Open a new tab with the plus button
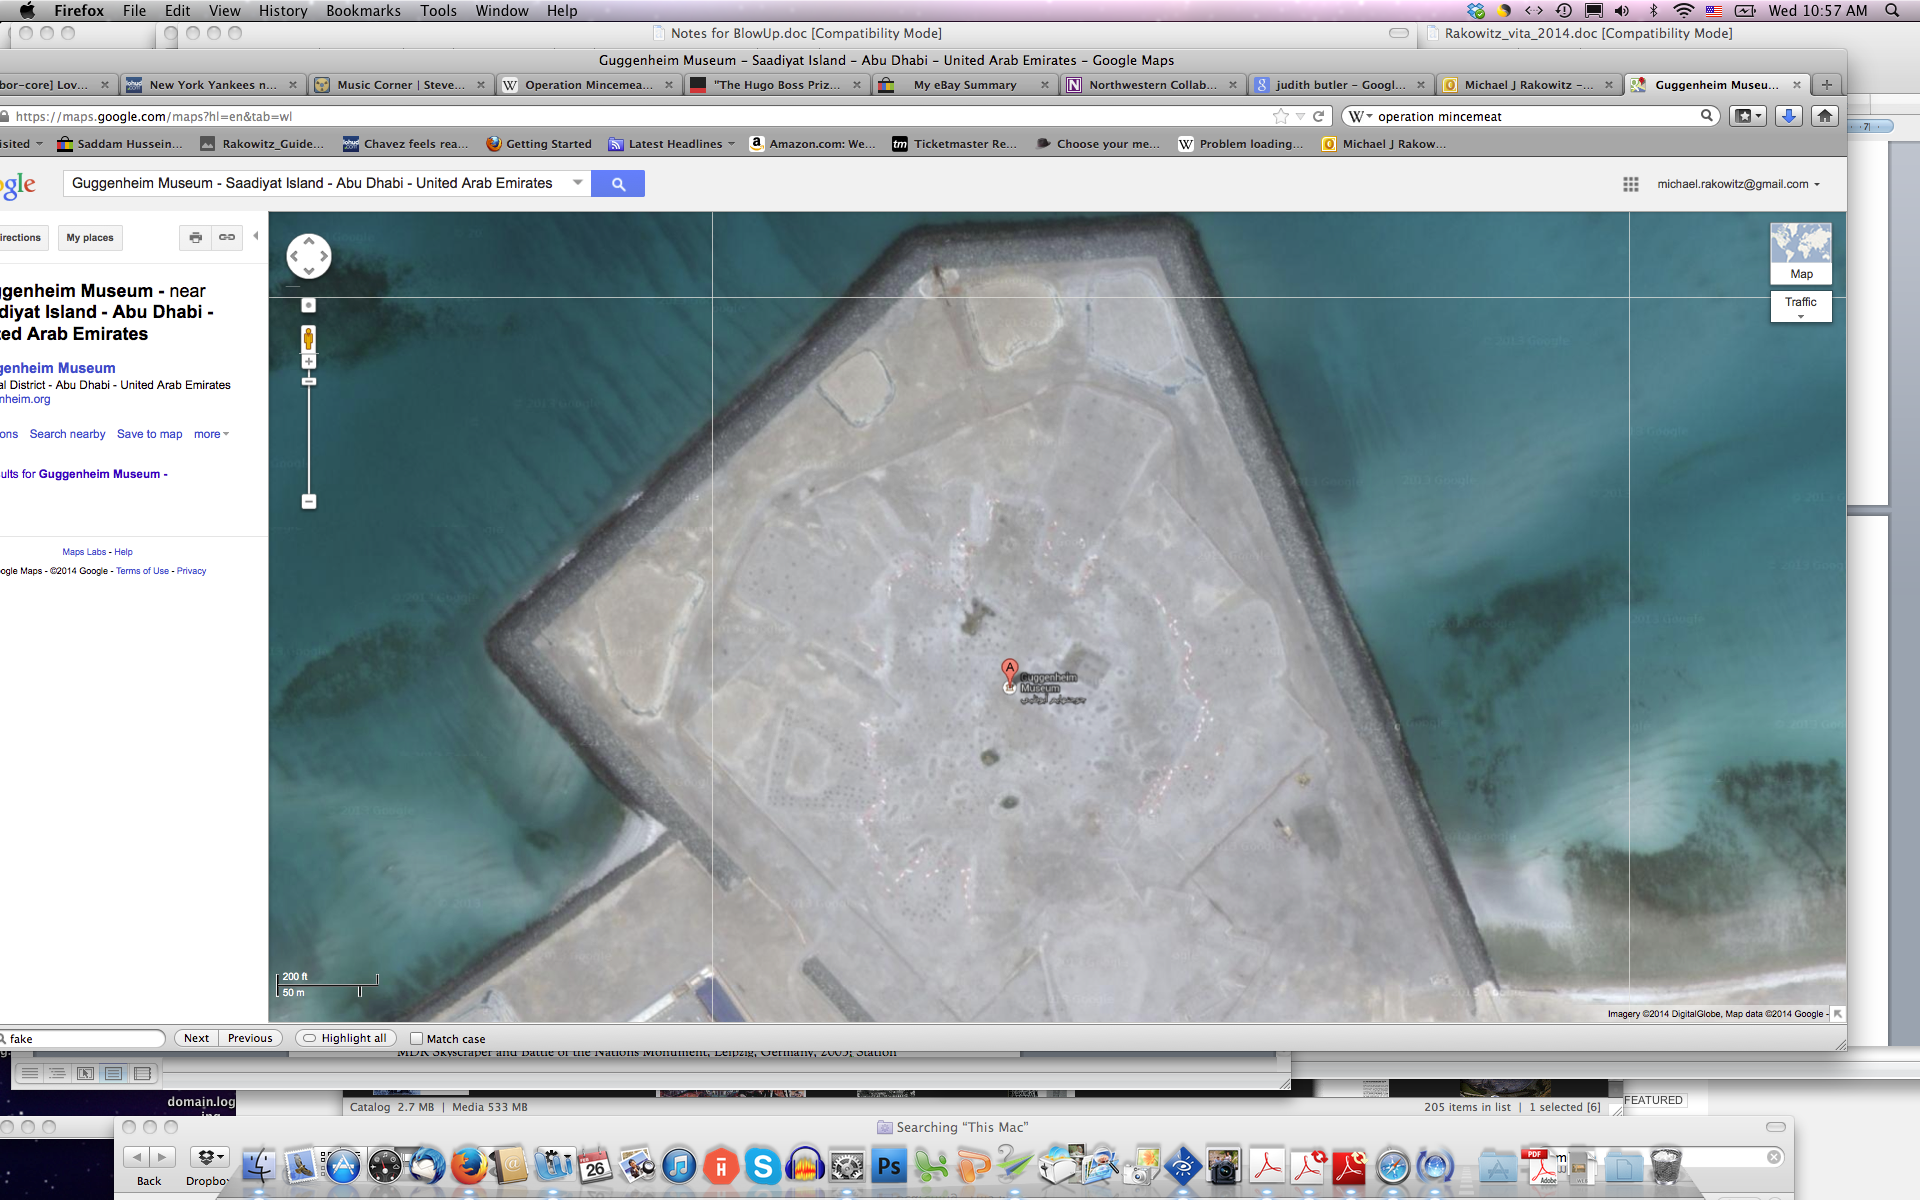Screen dimensions: 1920x1200 1826,85
